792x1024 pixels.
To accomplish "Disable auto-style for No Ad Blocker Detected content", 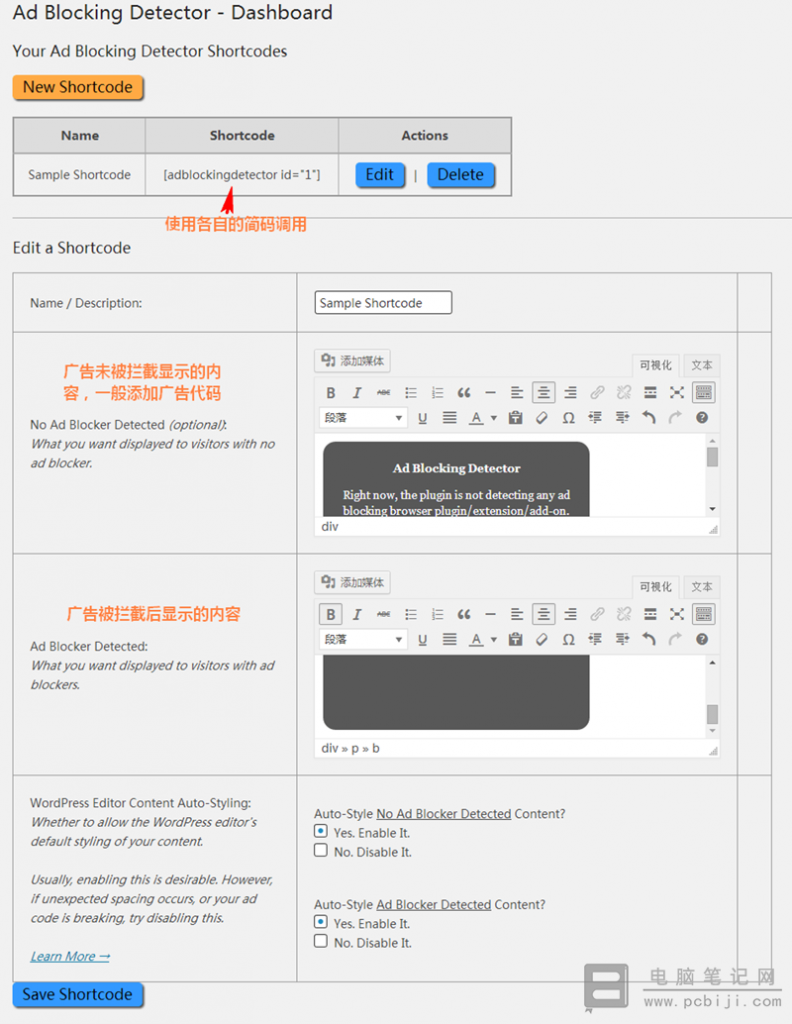I will tap(321, 850).
